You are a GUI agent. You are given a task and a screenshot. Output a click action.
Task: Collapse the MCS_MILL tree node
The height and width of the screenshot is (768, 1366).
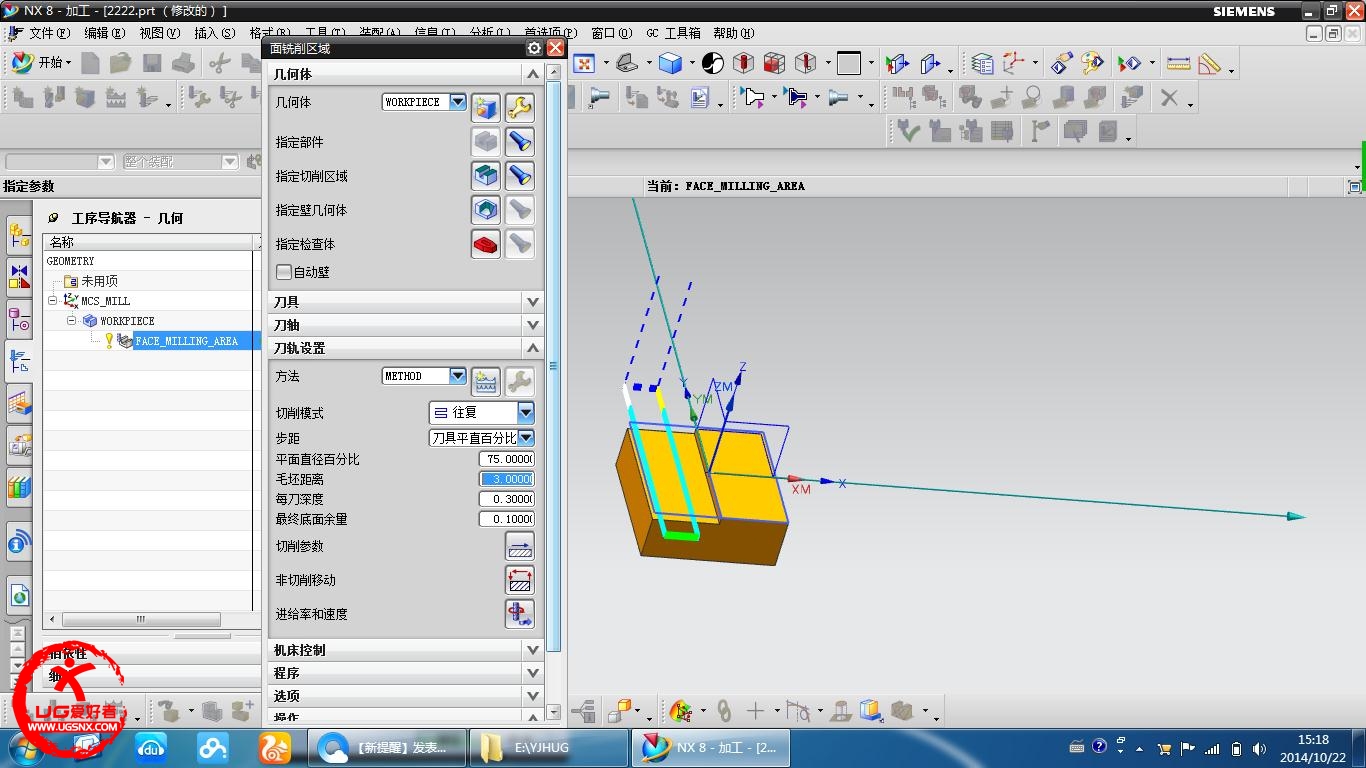(x=52, y=300)
